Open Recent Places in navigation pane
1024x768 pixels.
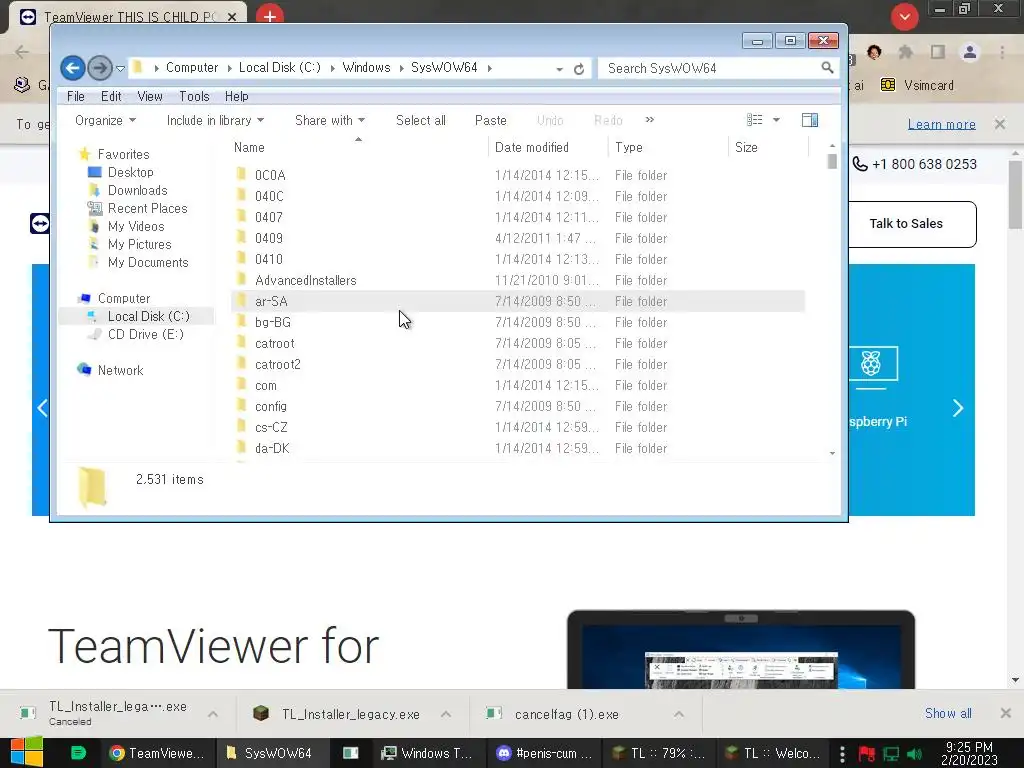tap(147, 208)
